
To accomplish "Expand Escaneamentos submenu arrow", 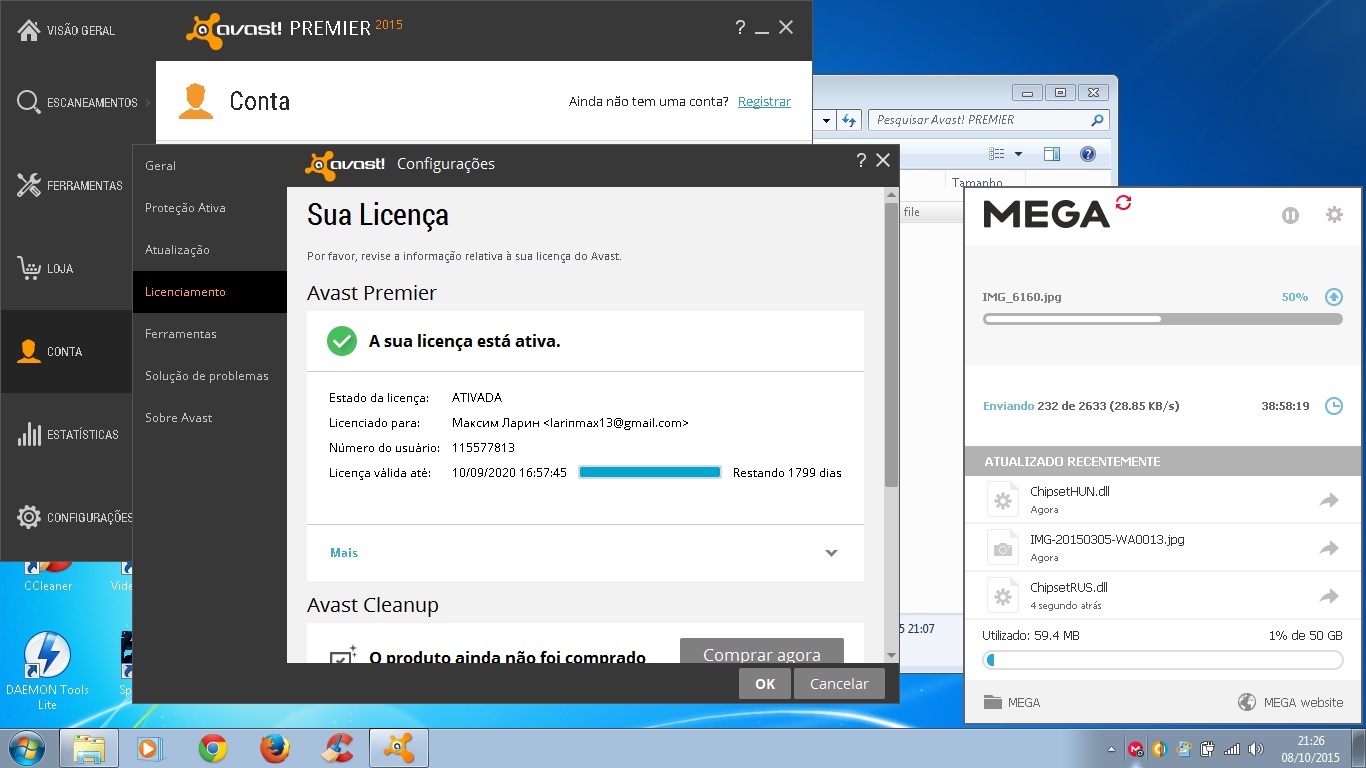I will [x=148, y=102].
